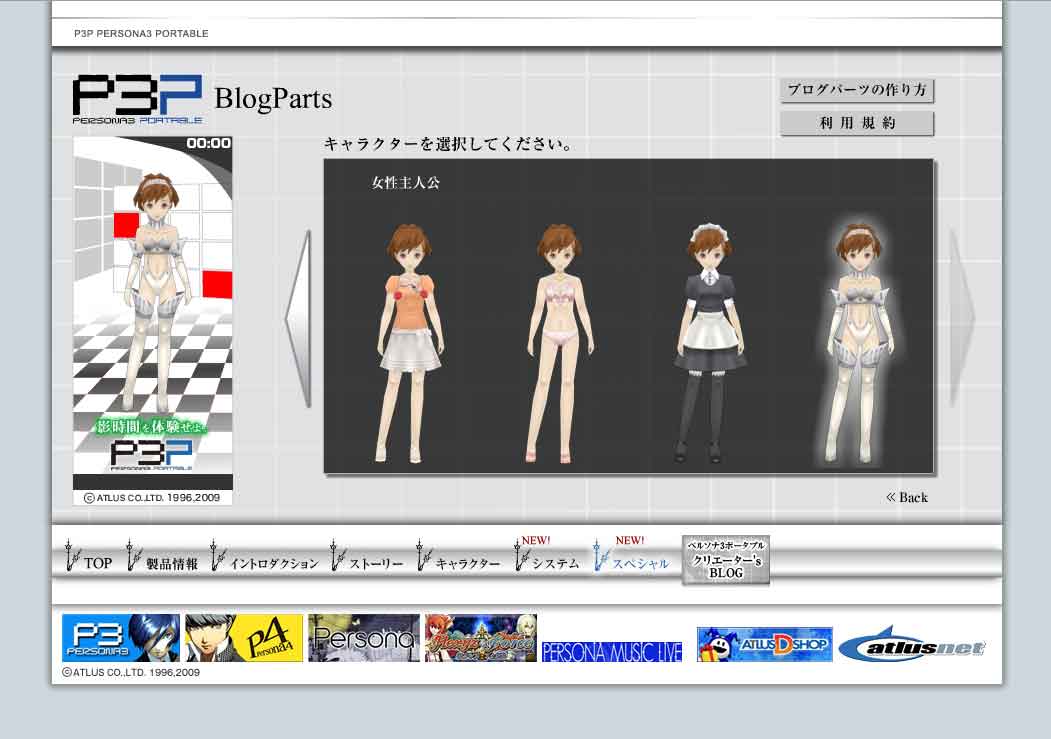Image resolution: width=1051 pixels, height=739 pixels.
Task: Click the 利用規約 button
Action: [x=857, y=124]
